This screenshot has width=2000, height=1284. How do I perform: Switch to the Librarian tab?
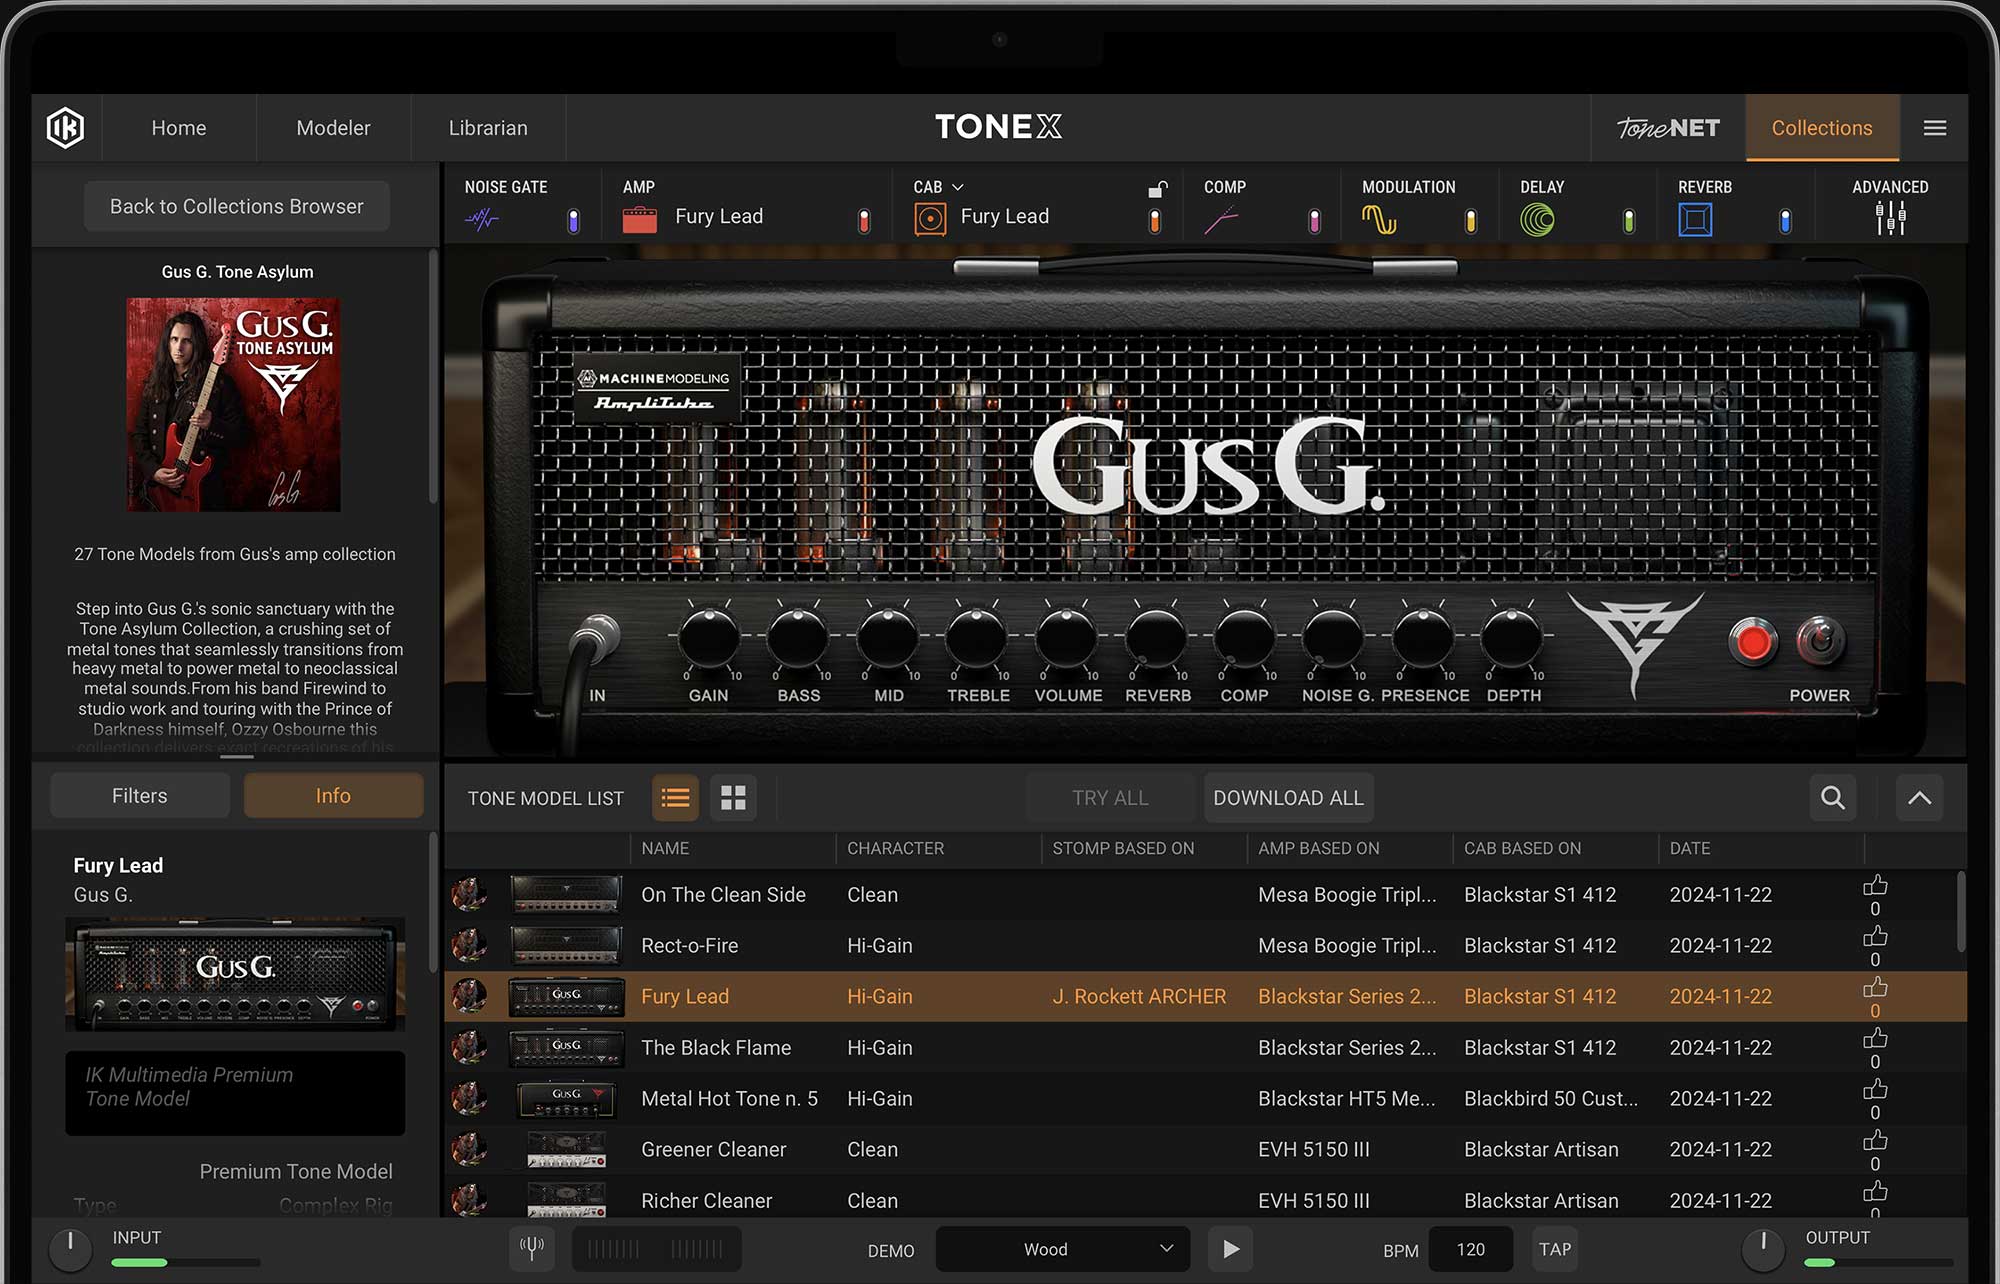(489, 127)
